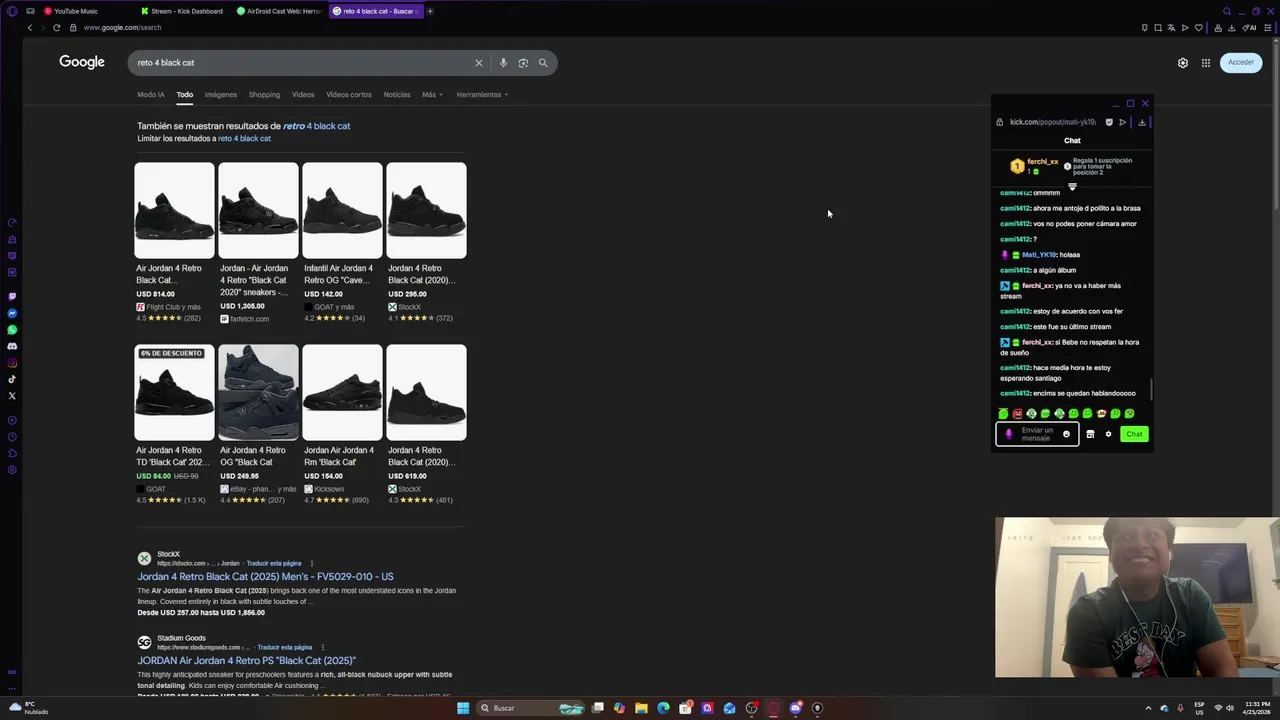Open the Opera GX taskbar icon
Viewport: 1280px width, 720px height.
[x=773, y=708]
